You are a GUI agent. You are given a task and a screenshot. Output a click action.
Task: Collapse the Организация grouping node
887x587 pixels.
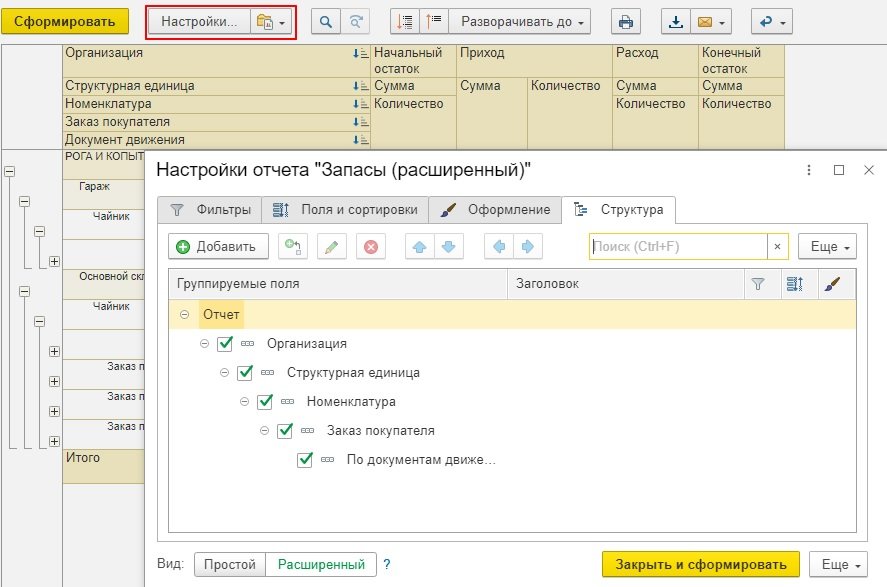[204, 344]
